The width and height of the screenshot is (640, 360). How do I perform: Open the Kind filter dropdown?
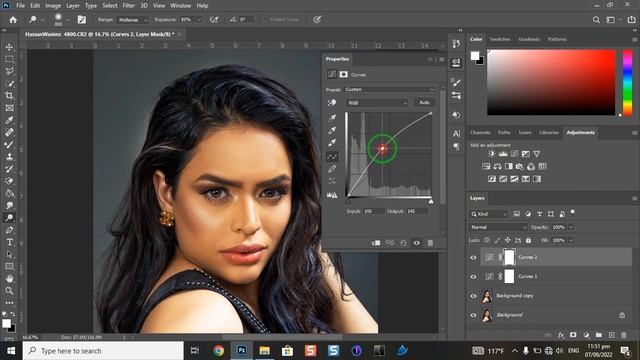tap(489, 214)
